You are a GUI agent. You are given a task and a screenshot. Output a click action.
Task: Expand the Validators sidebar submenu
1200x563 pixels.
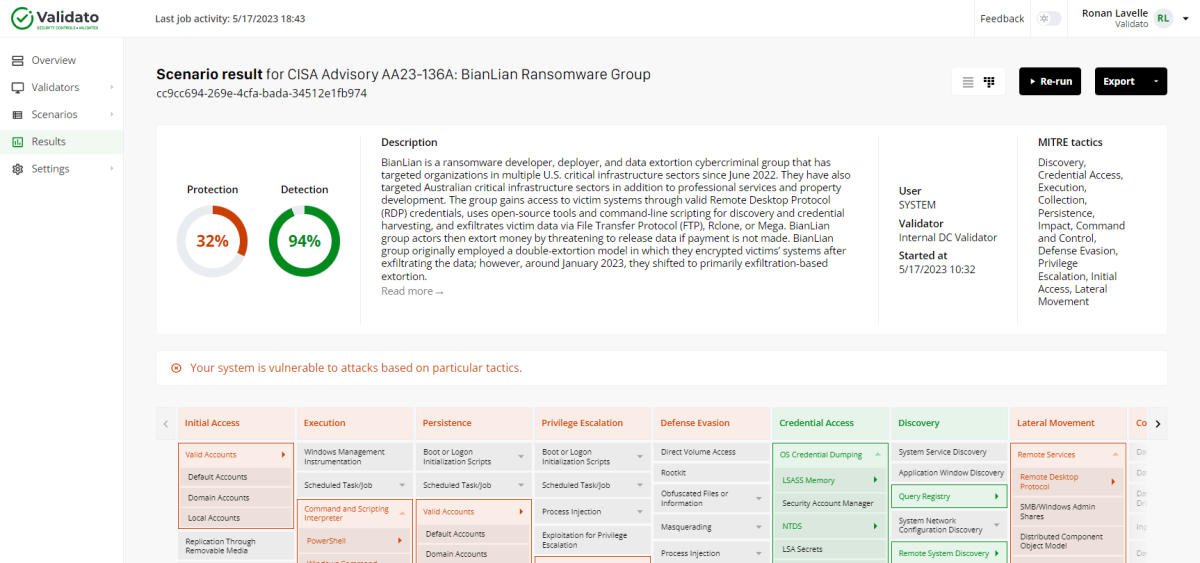click(x=111, y=88)
